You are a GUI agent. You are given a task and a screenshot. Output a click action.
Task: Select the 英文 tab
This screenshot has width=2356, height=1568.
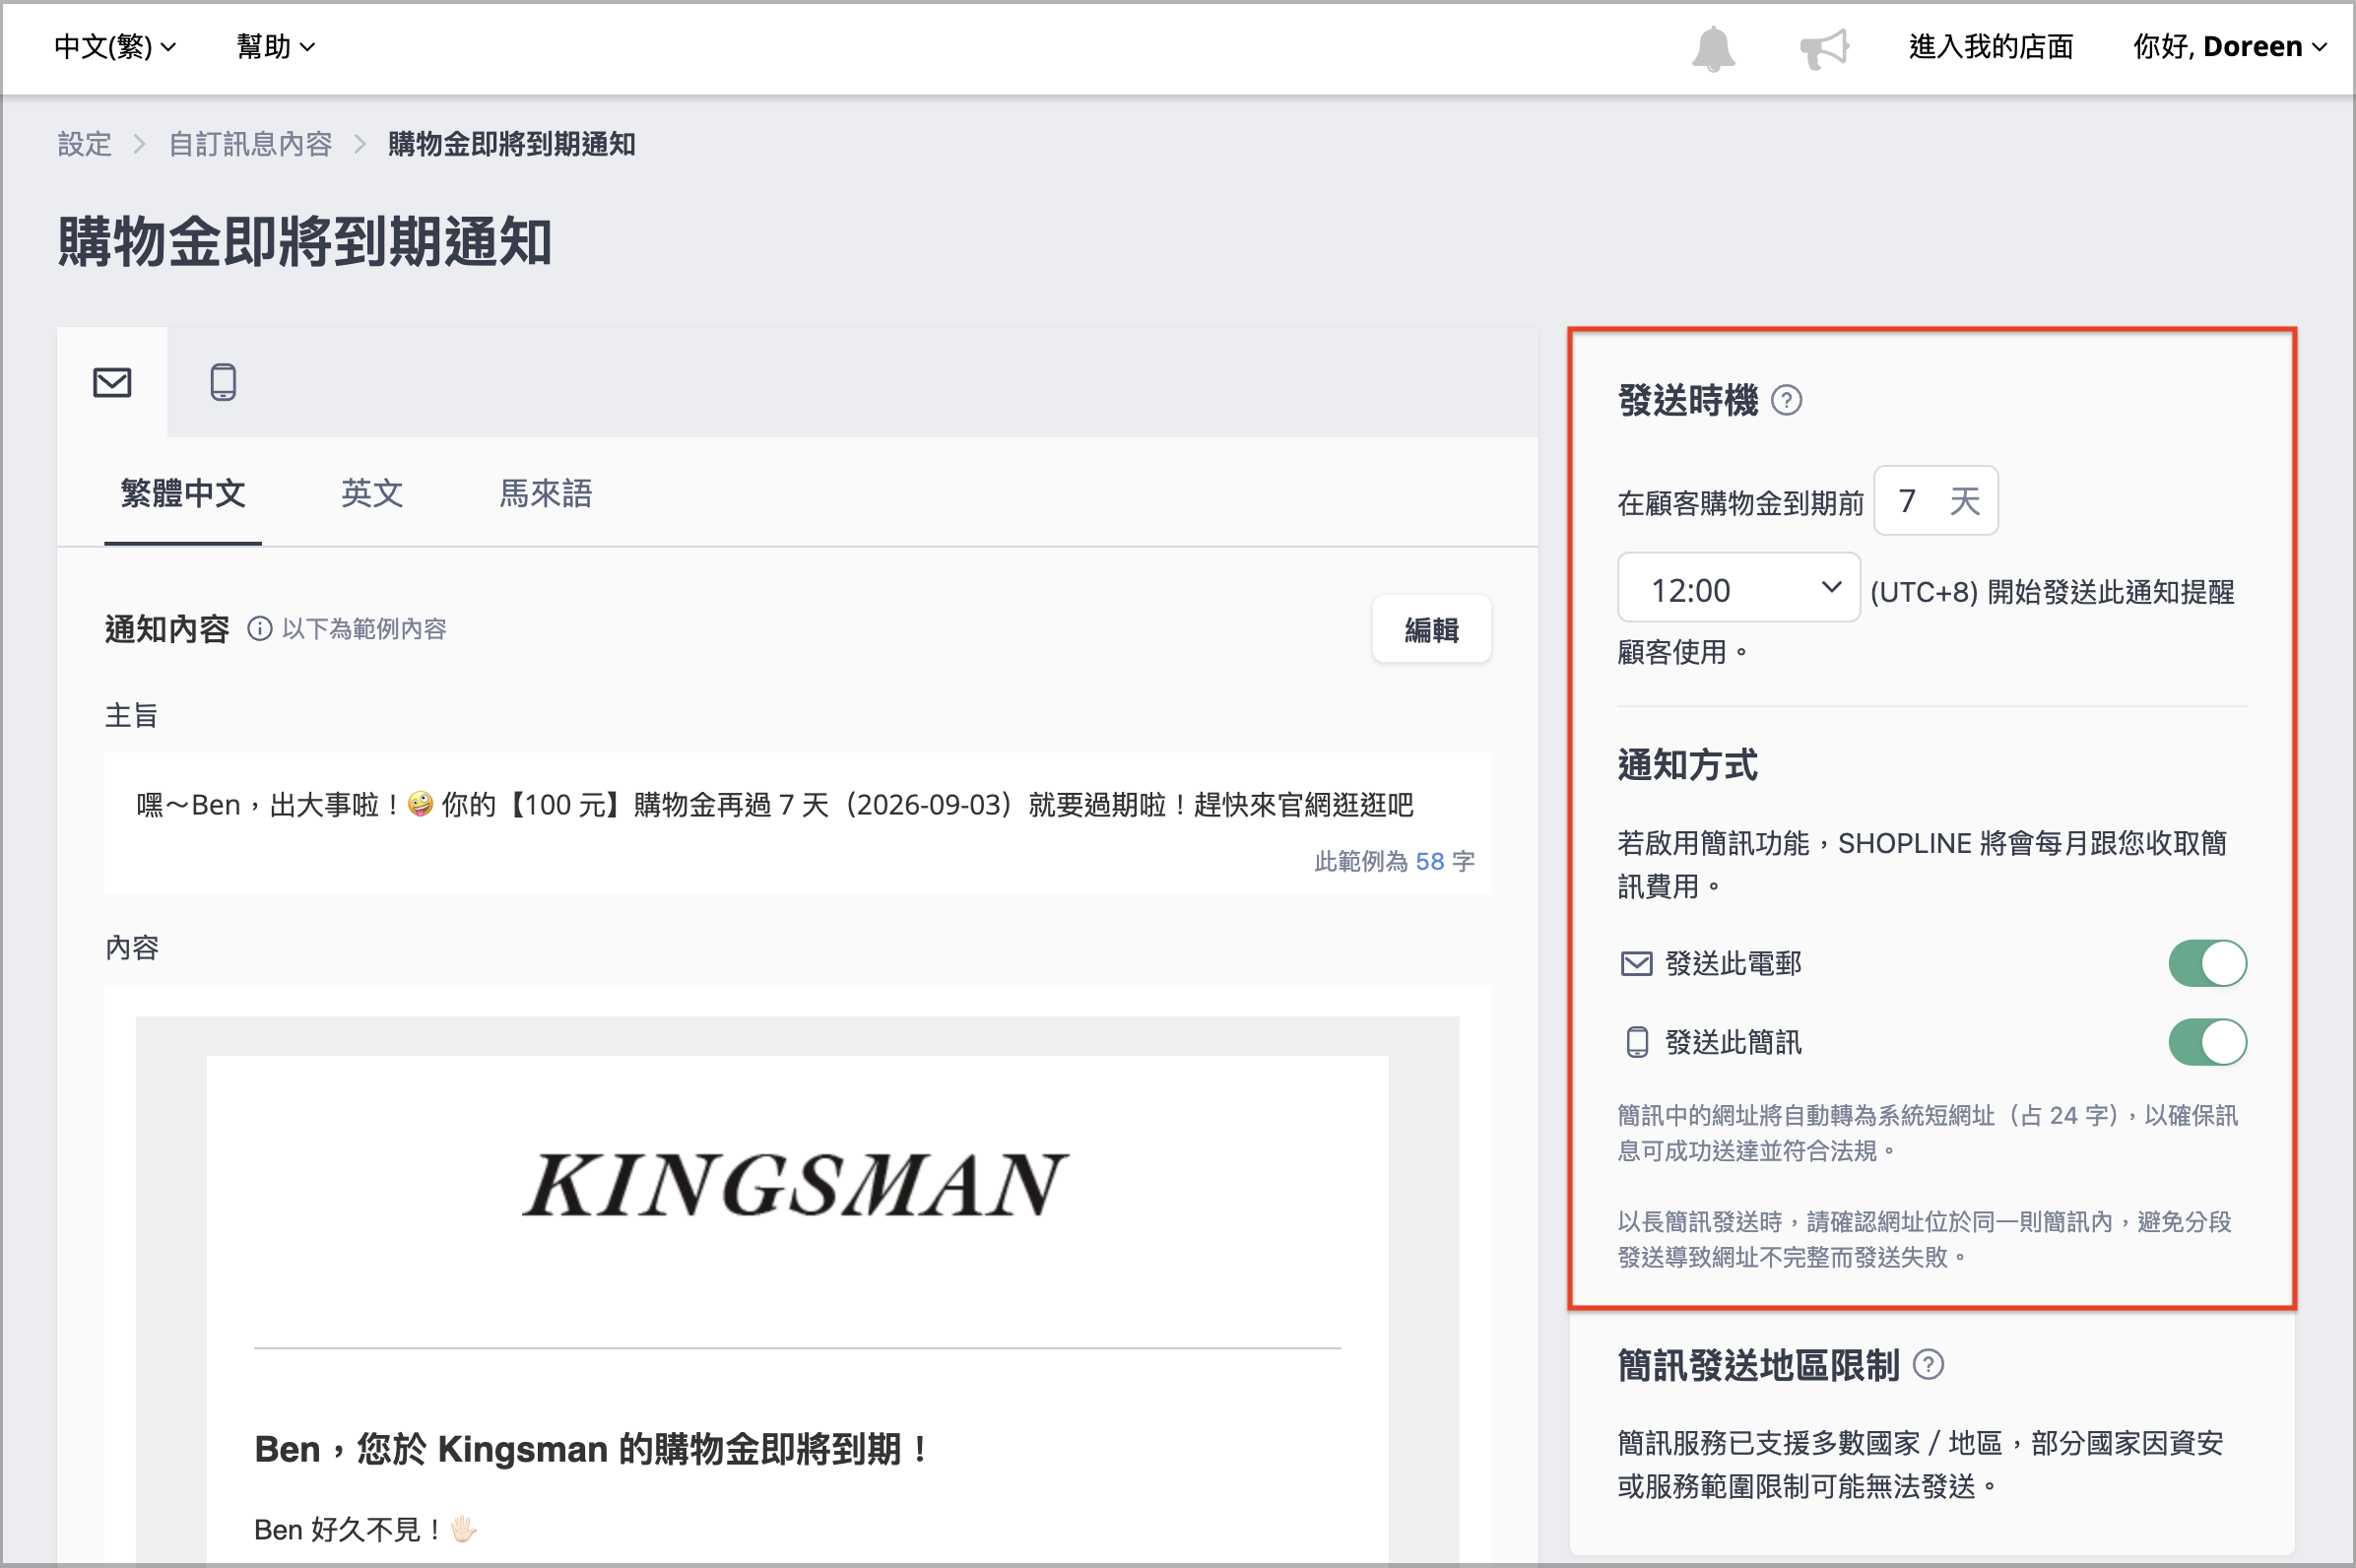[x=372, y=494]
